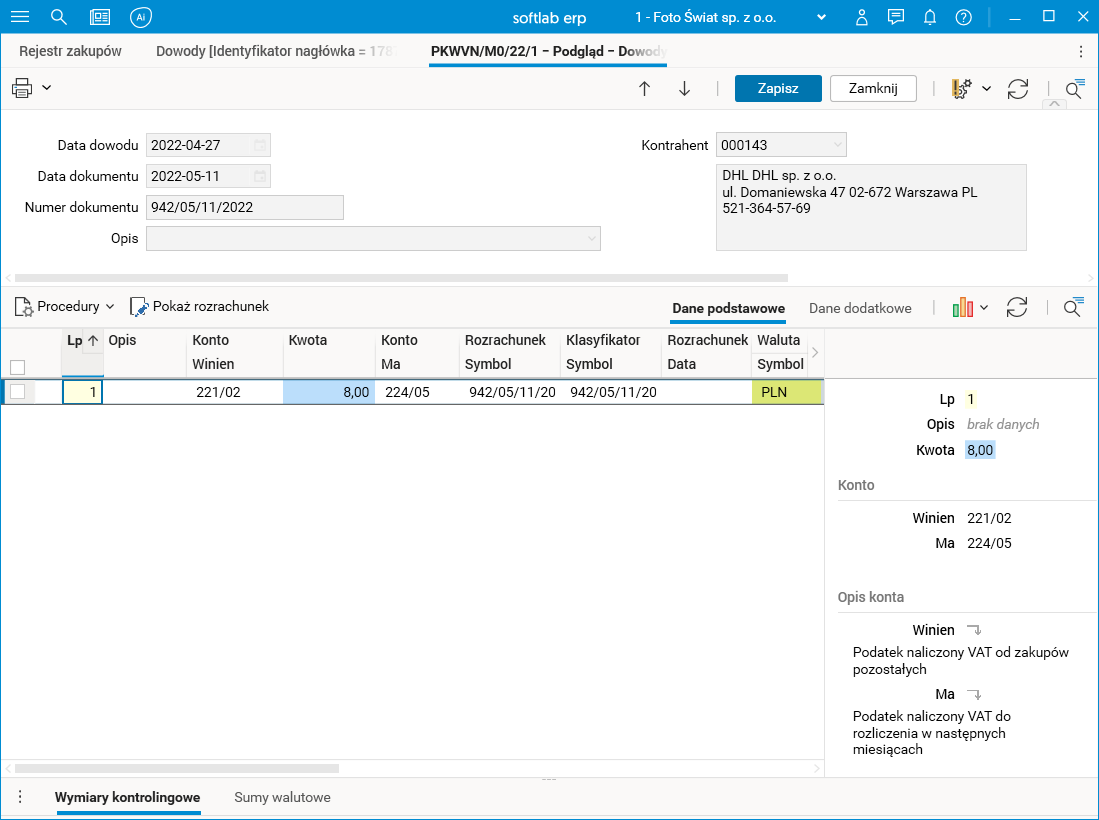The height and width of the screenshot is (820, 1099).
Task: Click the 224/05 Konto Ma cell
Action: (x=418, y=392)
